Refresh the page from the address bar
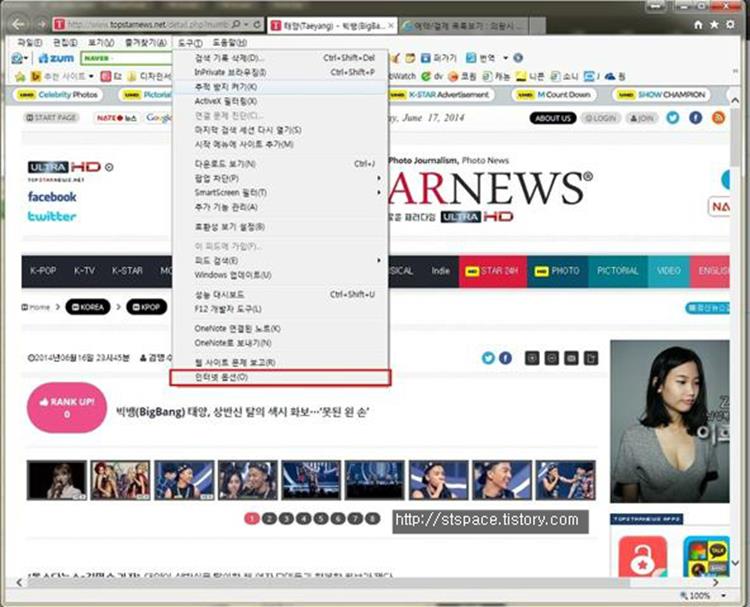This screenshot has width=750, height=607. (x=257, y=24)
